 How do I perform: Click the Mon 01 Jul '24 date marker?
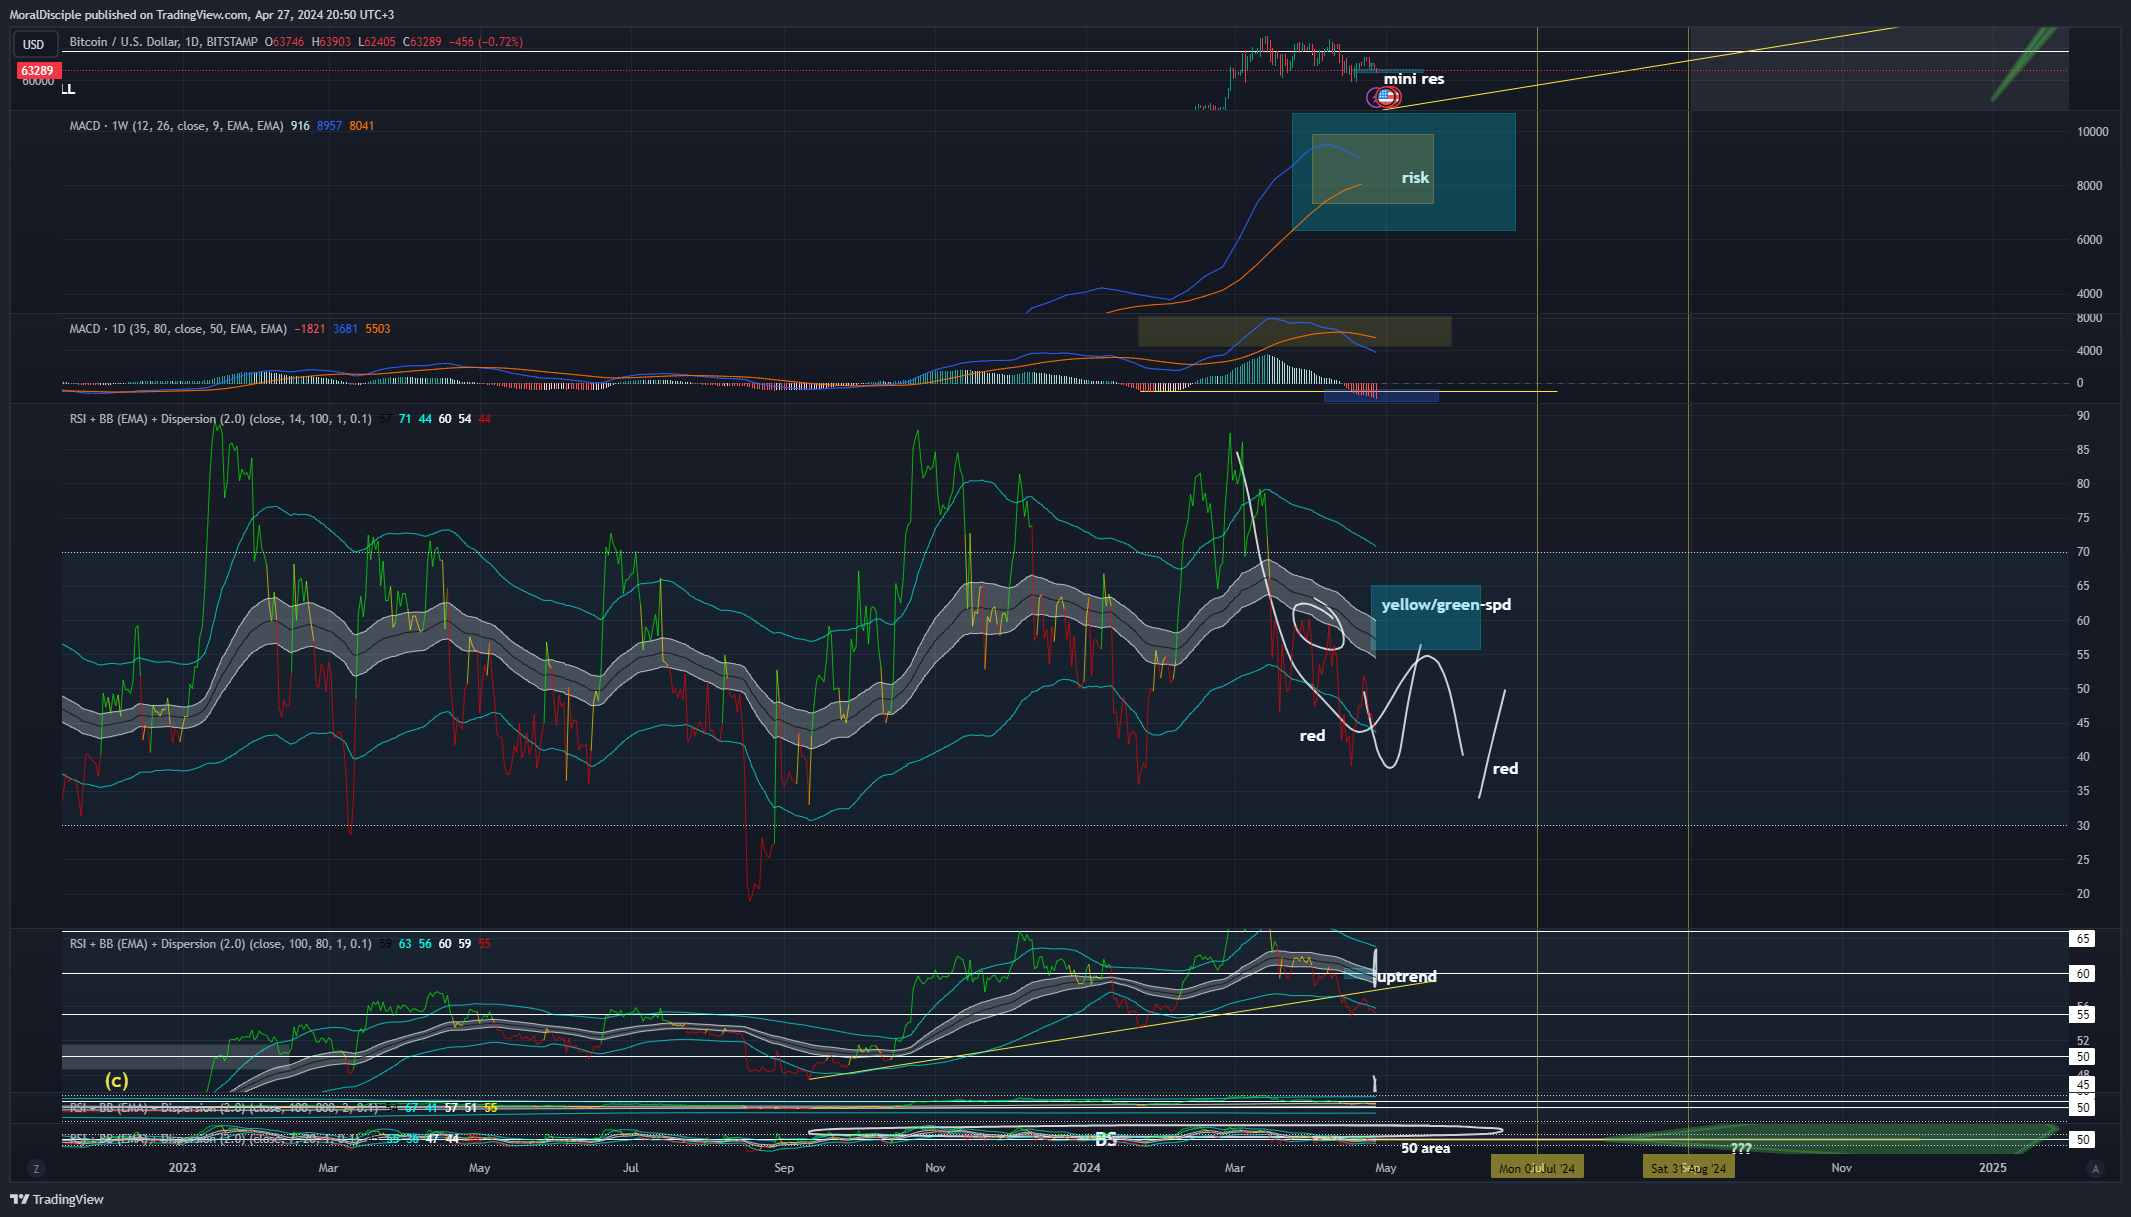tap(1537, 1168)
